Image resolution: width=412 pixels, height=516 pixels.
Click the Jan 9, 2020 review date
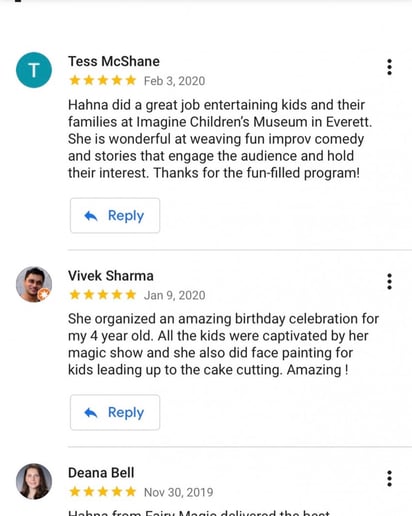[174, 295]
